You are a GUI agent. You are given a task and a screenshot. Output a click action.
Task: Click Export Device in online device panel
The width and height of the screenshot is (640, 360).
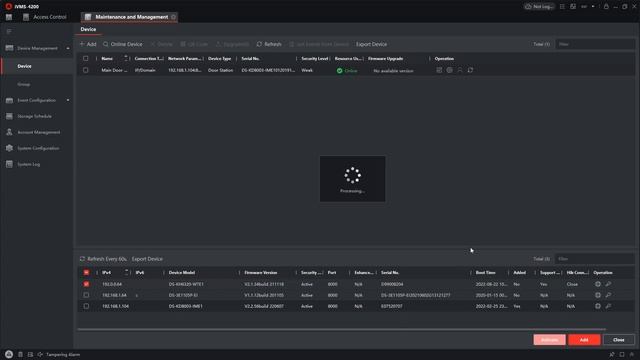(147, 259)
